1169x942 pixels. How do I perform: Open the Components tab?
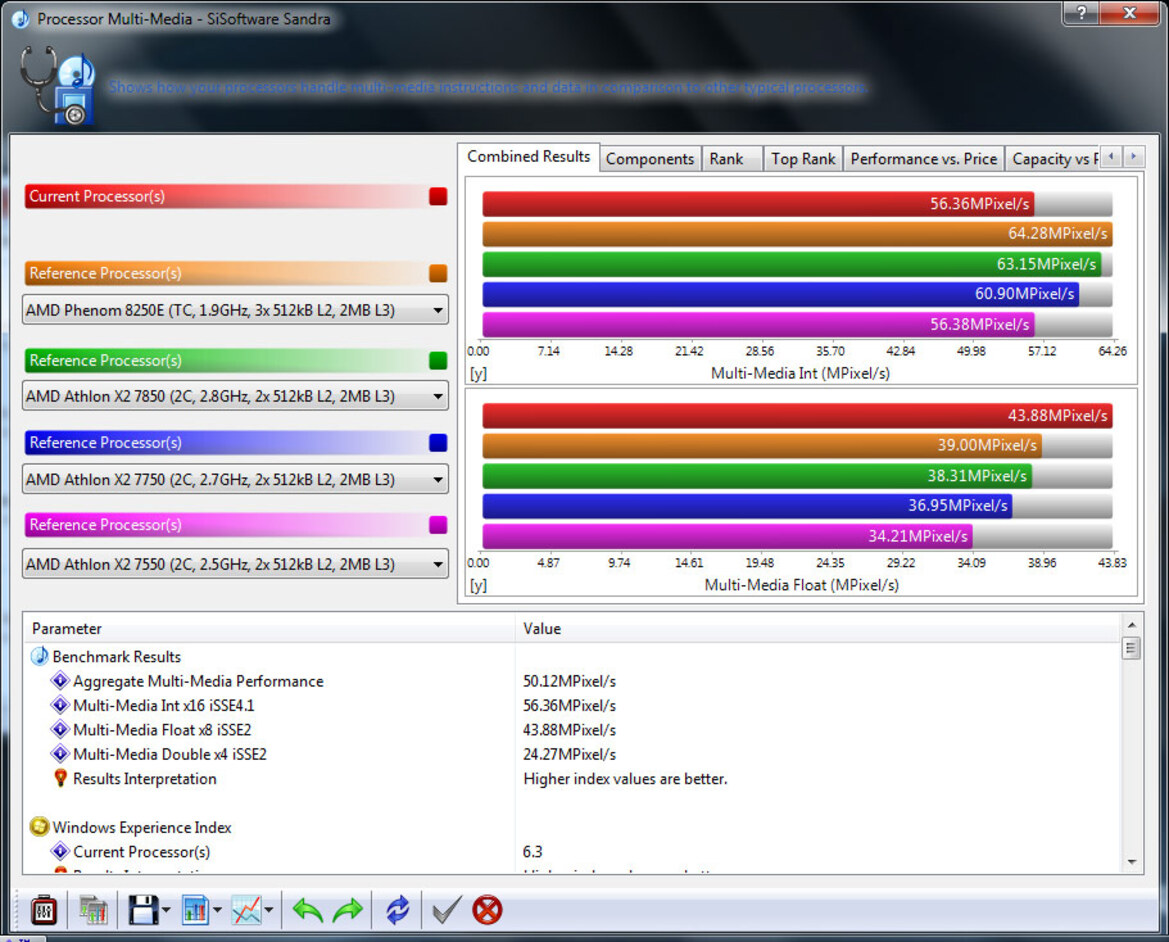click(x=649, y=159)
